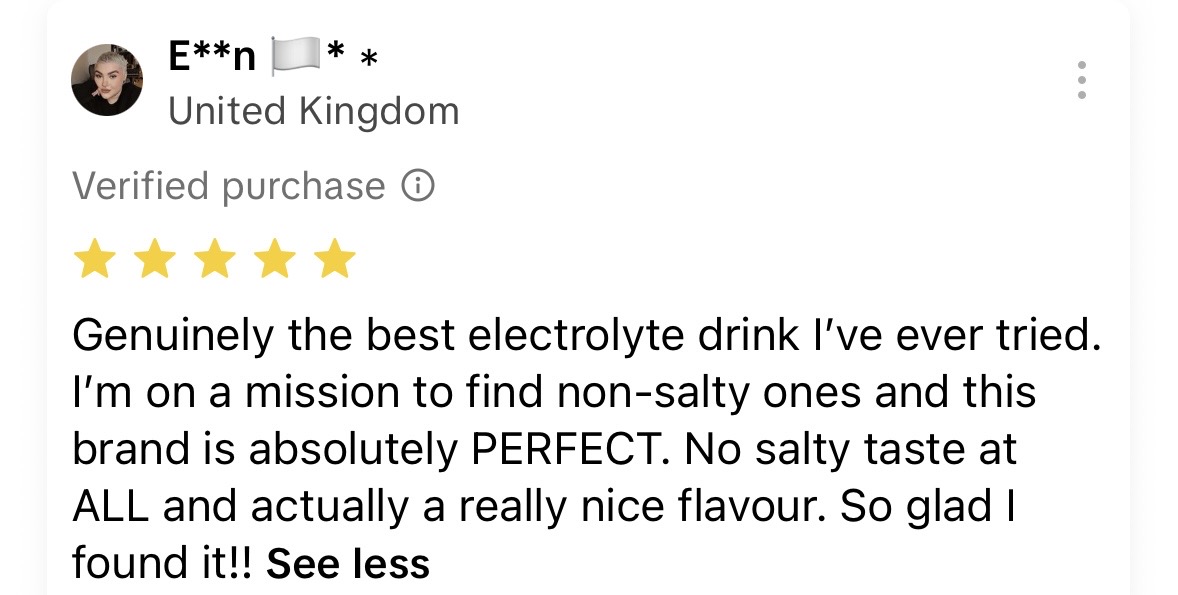Tap the fourth yellow rating star
This screenshot has height=595, width=1178.
click(x=274, y=258)
